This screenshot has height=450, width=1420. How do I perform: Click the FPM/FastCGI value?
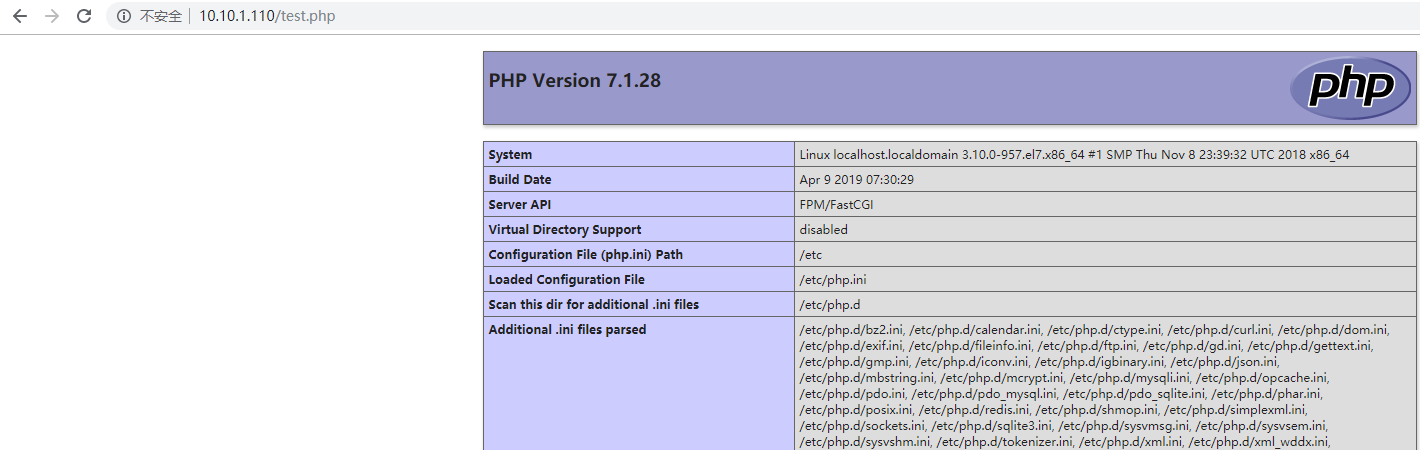click(x=837, y=205)
